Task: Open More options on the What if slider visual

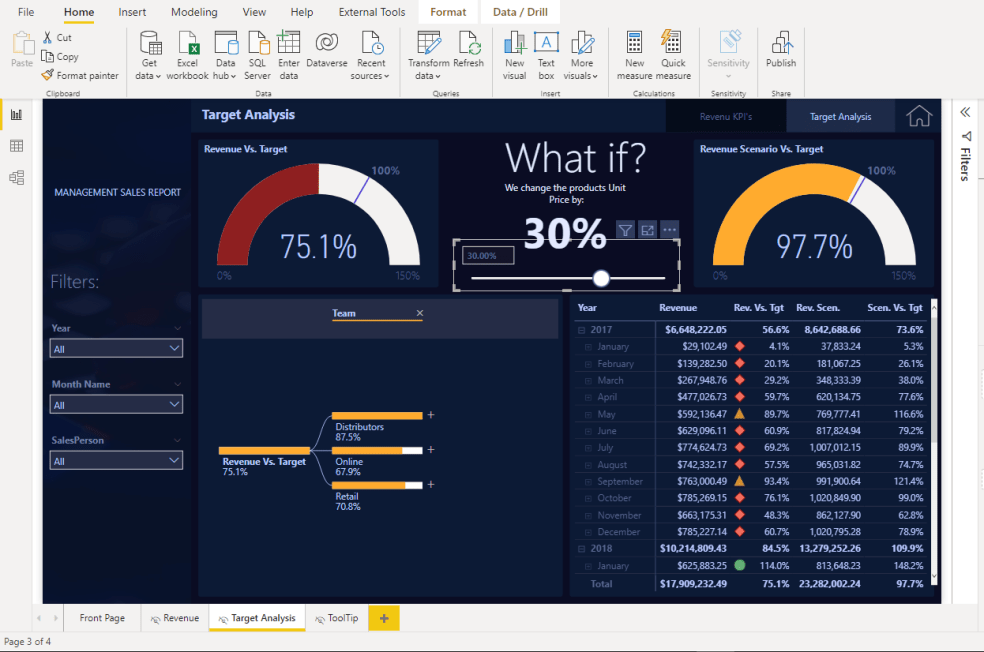Action: [x=669, y=229]
